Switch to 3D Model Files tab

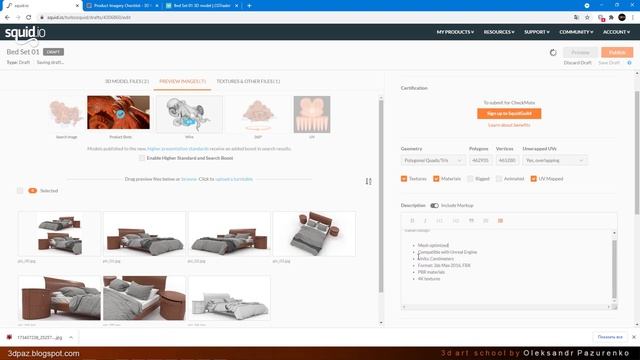pyautogui.click(x=127, y=81)
